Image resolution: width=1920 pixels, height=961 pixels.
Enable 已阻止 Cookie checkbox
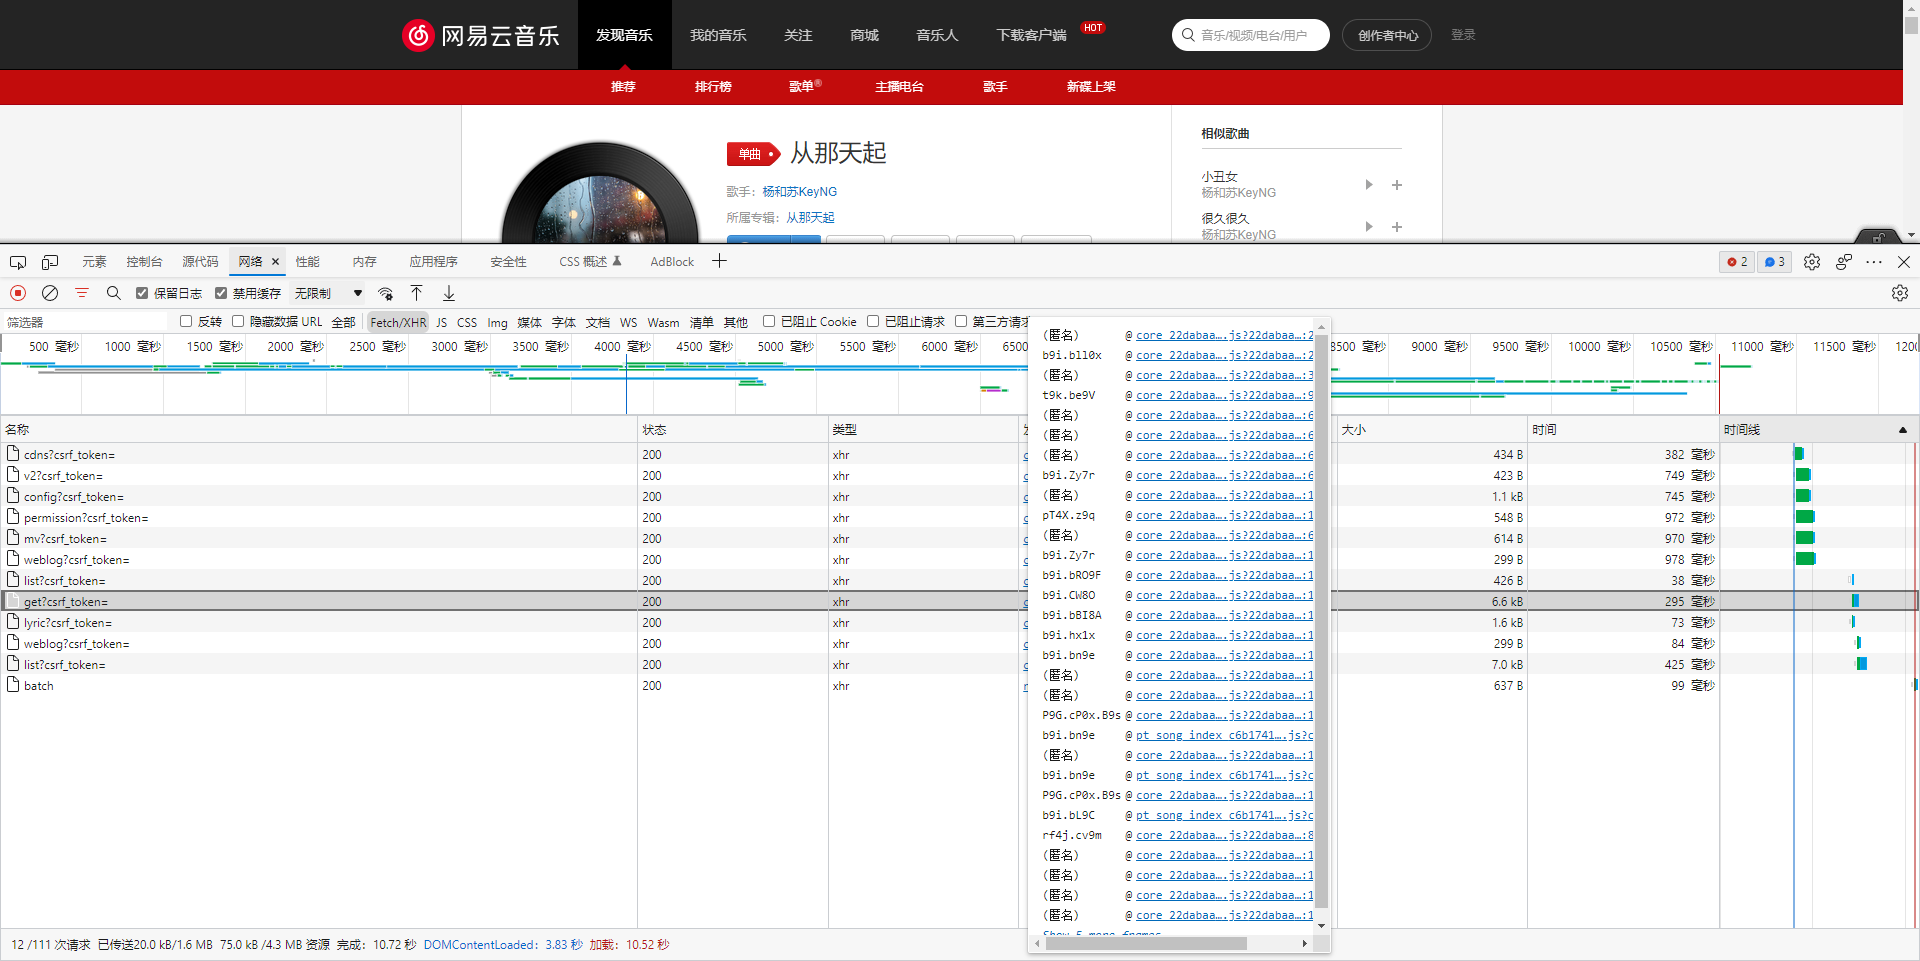769,321
